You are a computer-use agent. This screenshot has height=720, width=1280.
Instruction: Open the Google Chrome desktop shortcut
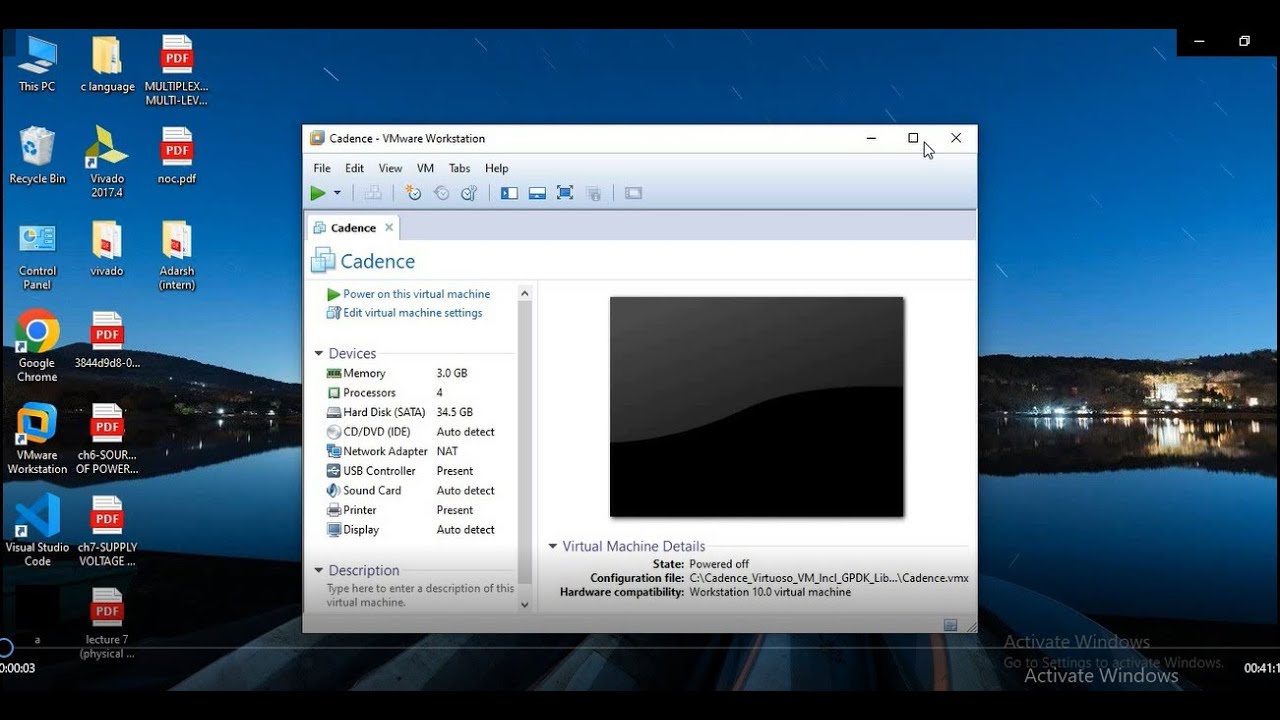point(37,347)
